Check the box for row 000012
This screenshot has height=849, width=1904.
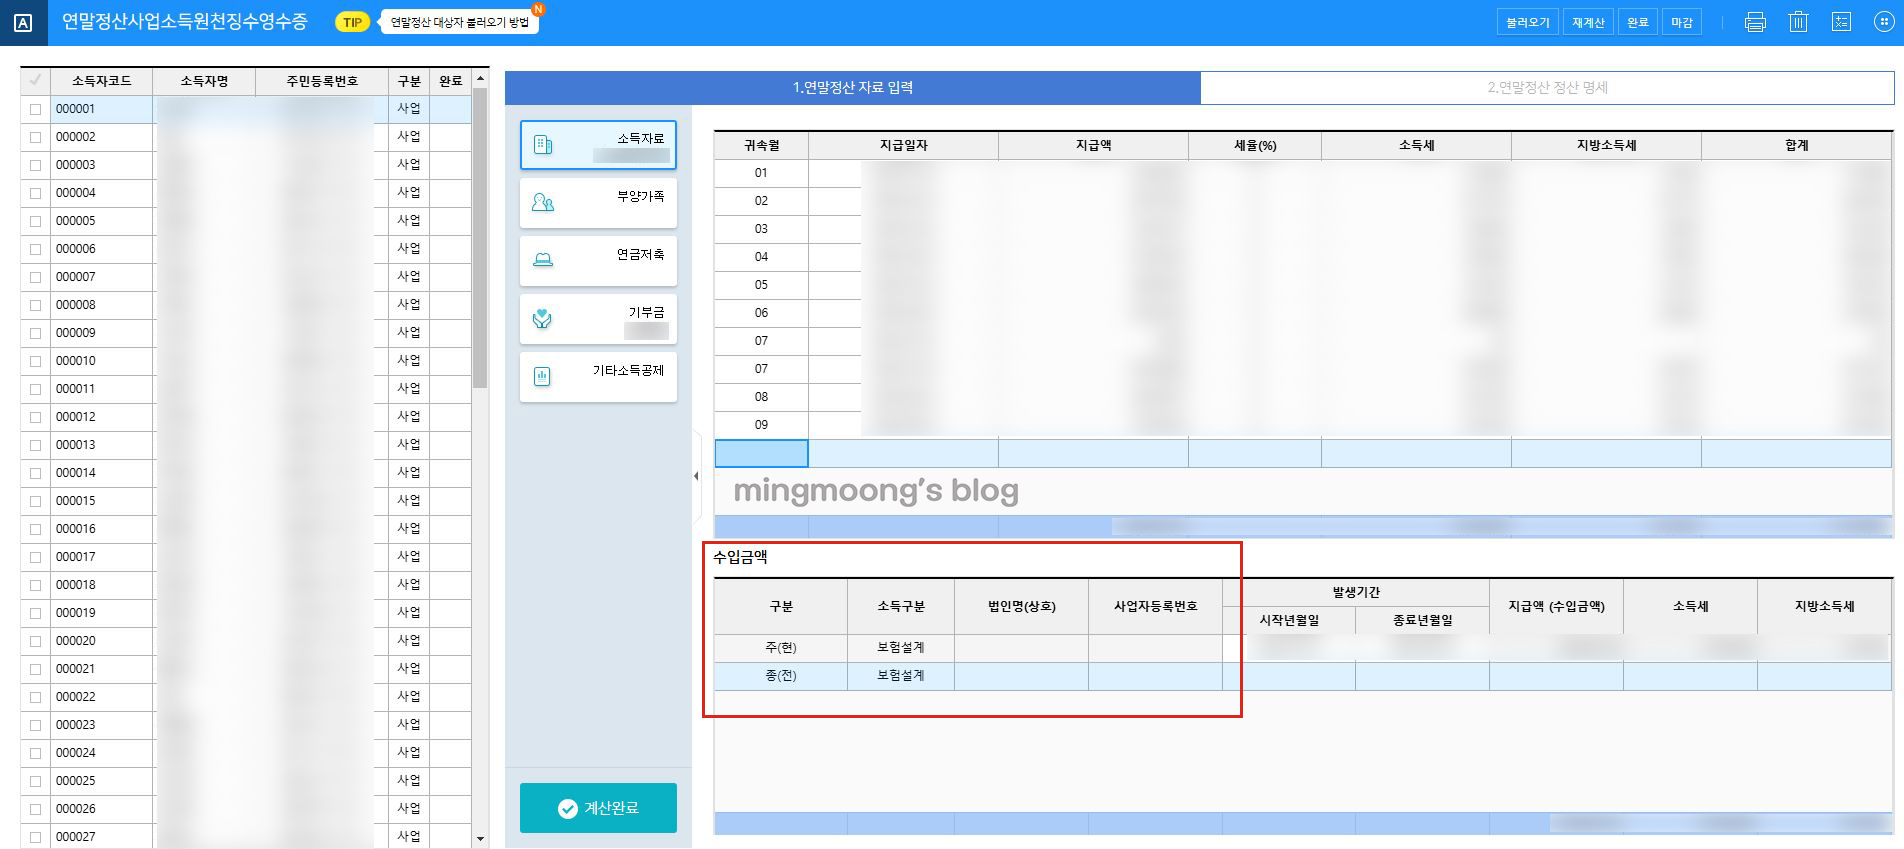click(x=36, y=417)
